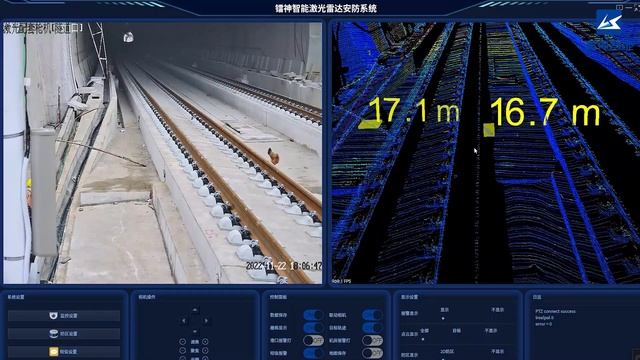This screenshot has height=360, width=640.
Task: Pan camera right with PTZ right arrow
Action: (206, 321)
